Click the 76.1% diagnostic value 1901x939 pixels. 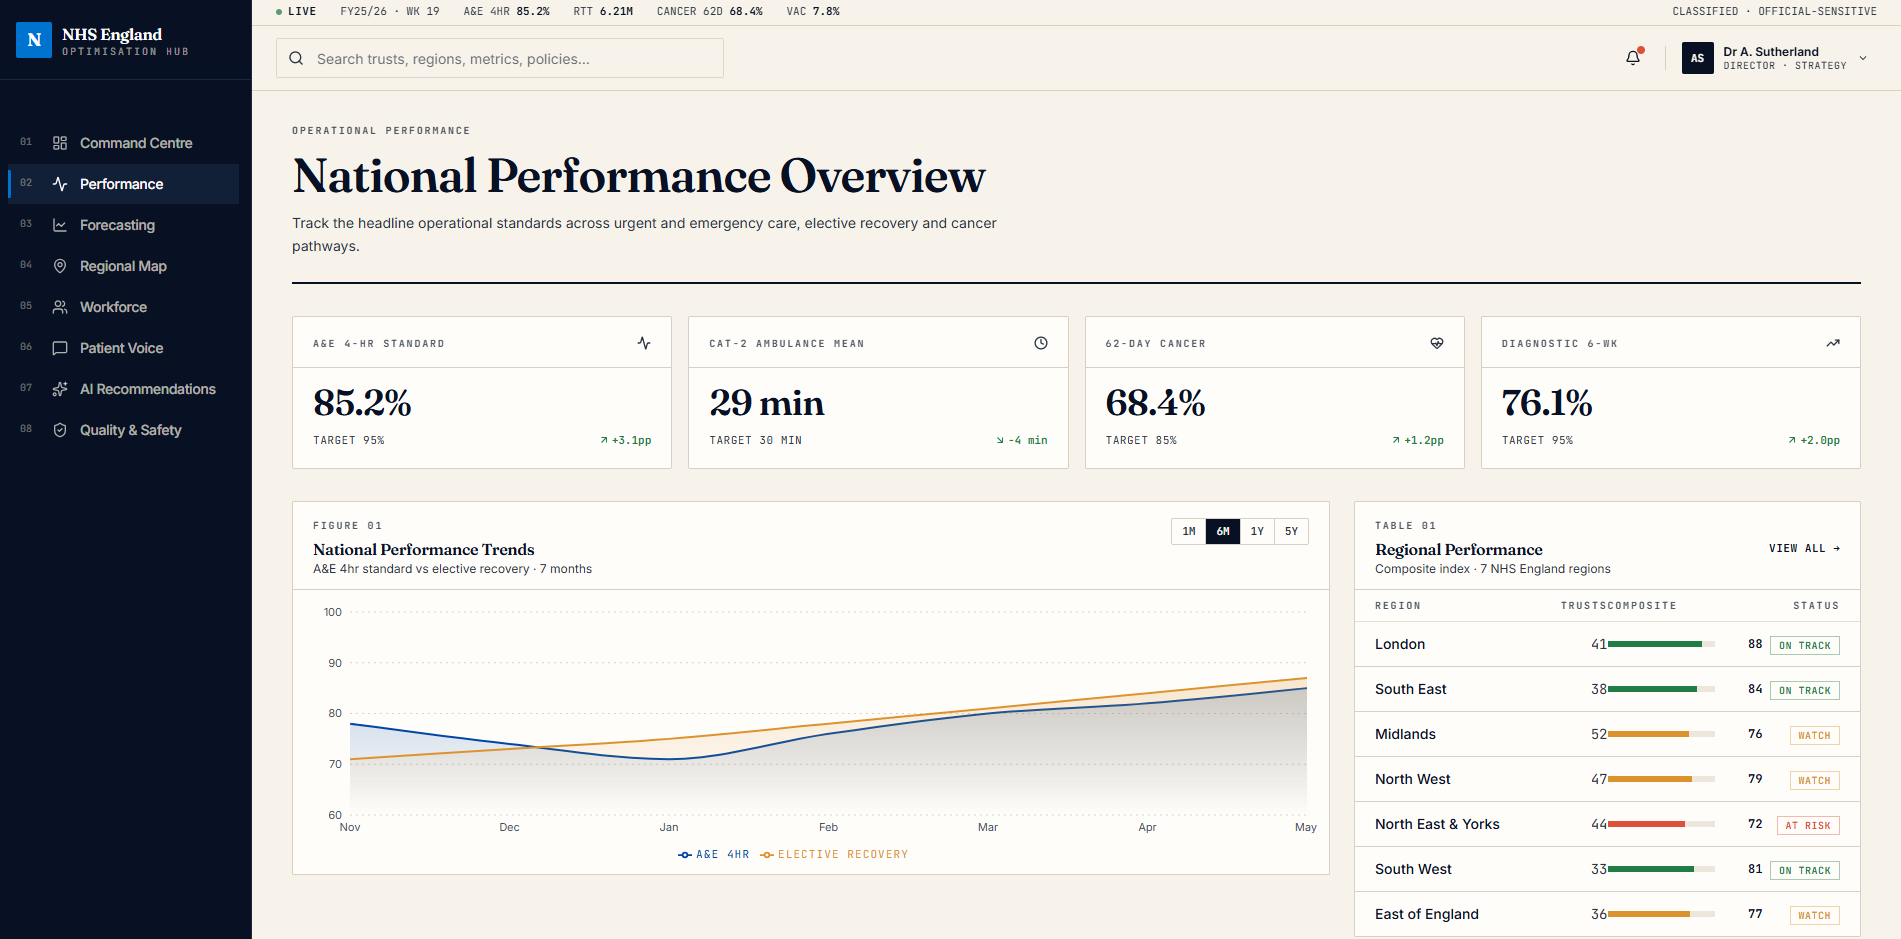(1547, 403)
